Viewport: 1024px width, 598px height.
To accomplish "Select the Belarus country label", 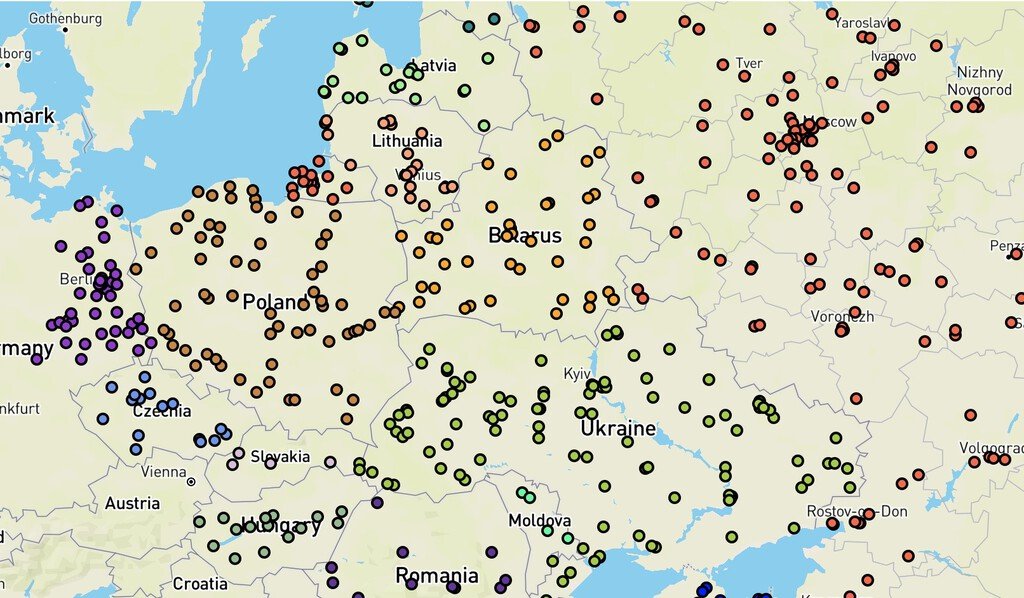I will [x=524, y=236].
